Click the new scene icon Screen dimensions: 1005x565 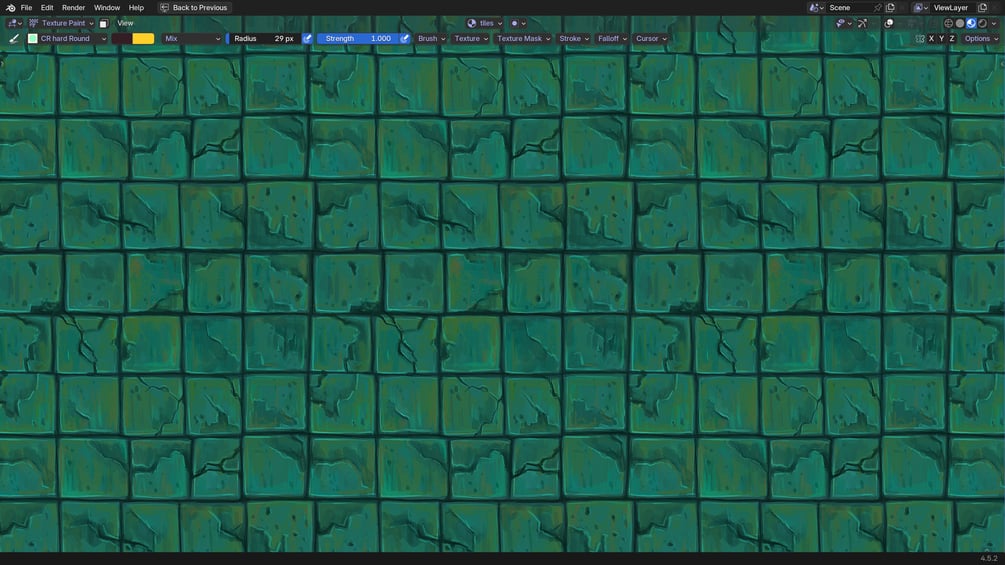[x=890, y=8]
